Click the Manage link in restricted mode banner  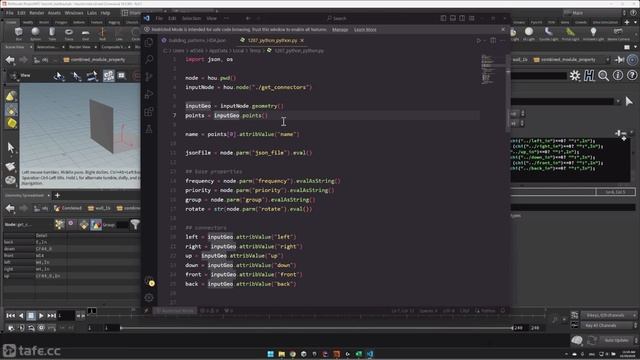click(340, 29)
